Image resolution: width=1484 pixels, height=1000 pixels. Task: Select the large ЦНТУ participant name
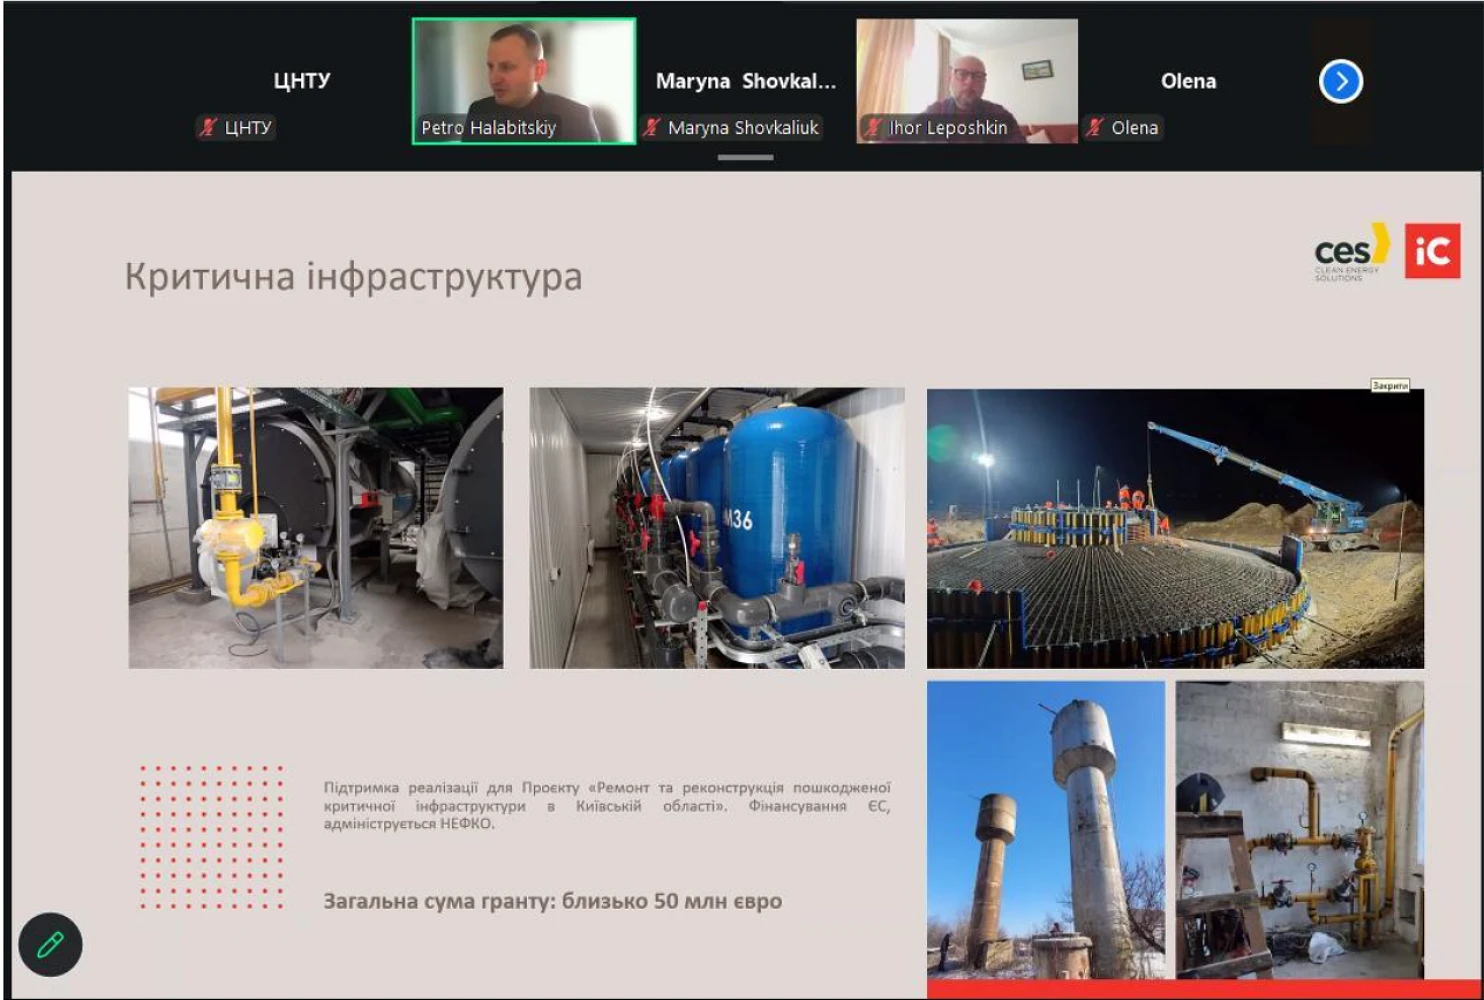coord(301,81)
